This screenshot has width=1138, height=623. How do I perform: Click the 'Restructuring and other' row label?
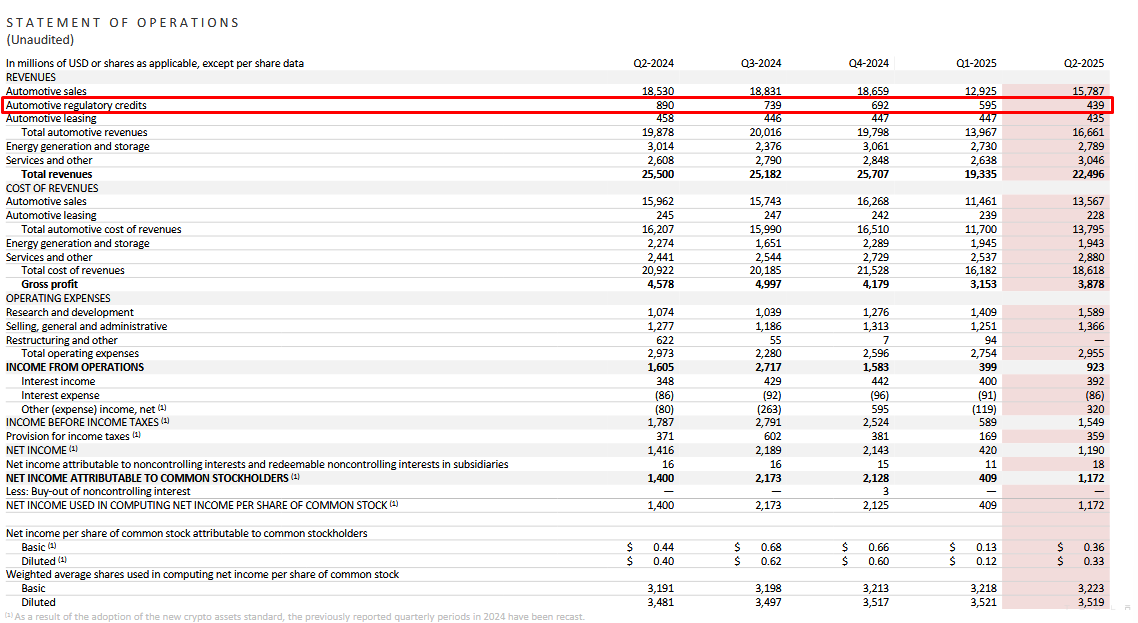pyautogui.click(x=62, y=341)
